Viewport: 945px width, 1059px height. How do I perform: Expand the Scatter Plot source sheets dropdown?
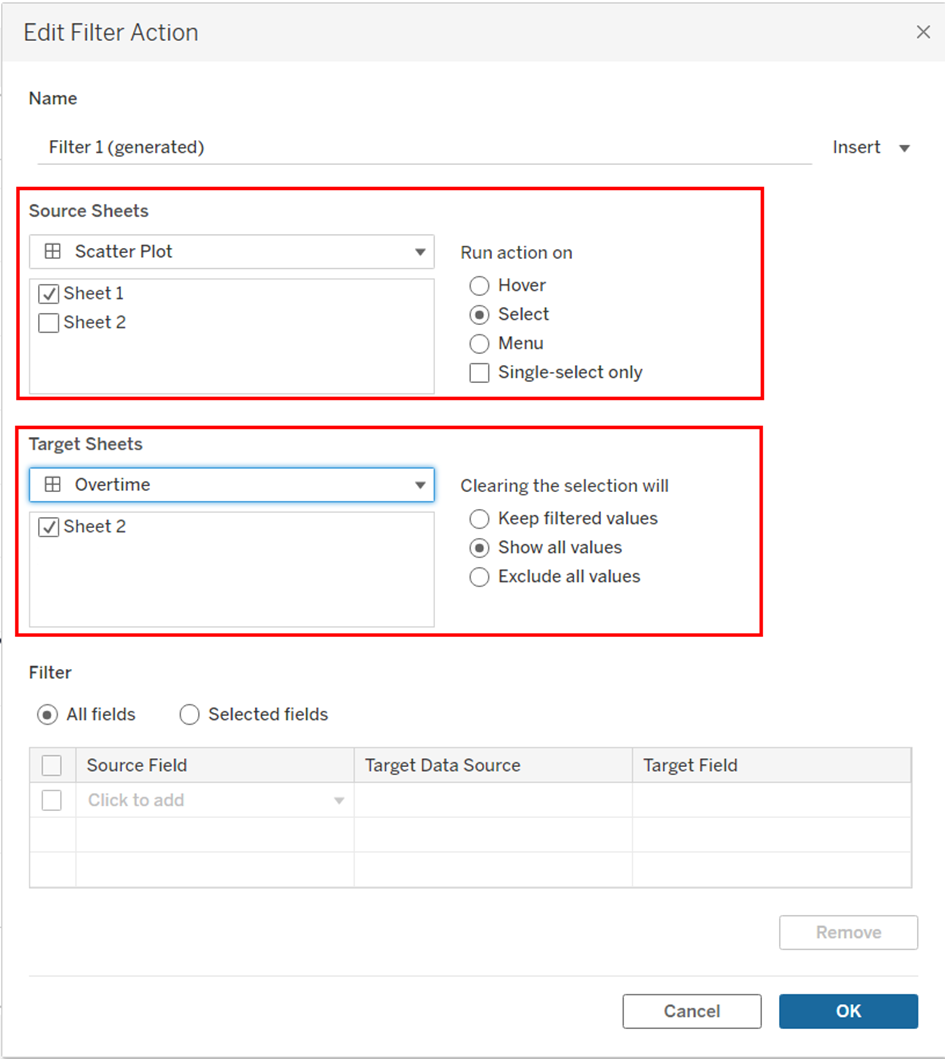(x=420, y=252)
